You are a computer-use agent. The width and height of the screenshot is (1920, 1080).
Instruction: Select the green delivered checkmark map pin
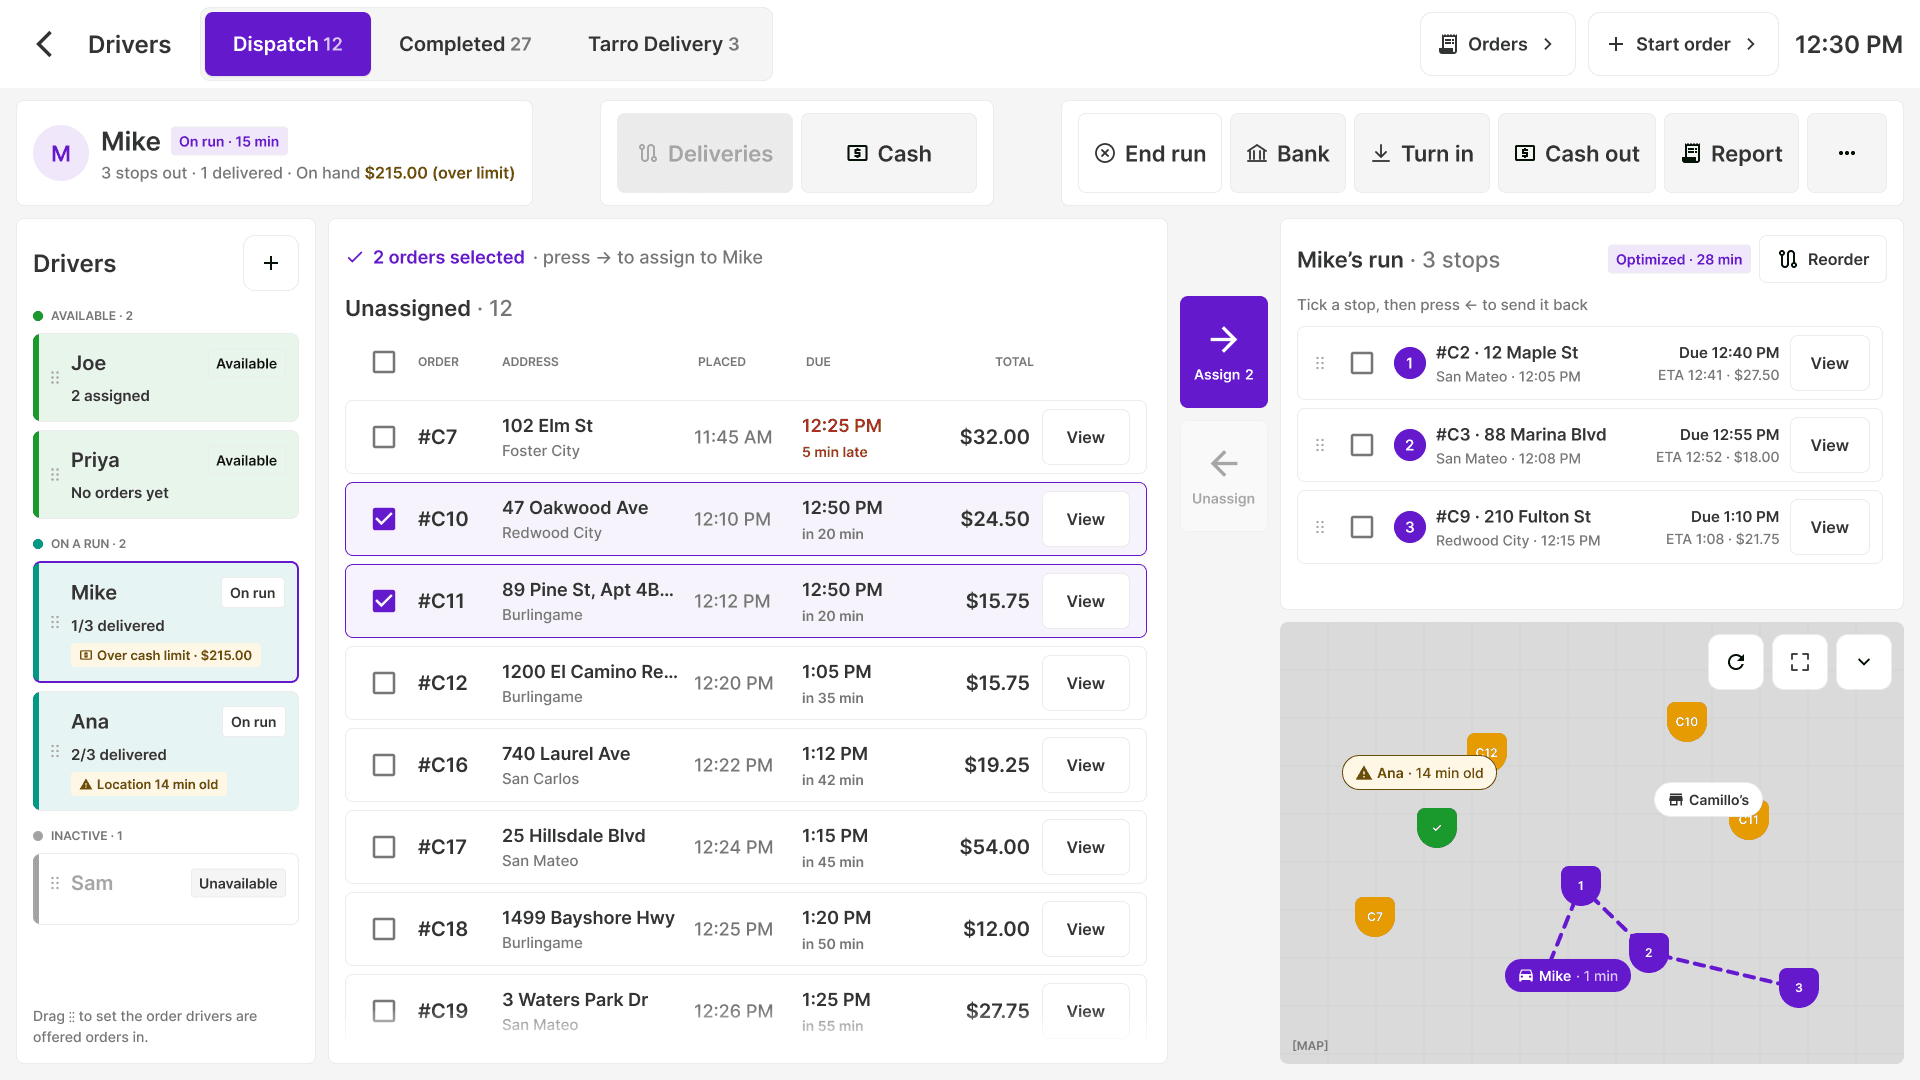(1437, 827)
